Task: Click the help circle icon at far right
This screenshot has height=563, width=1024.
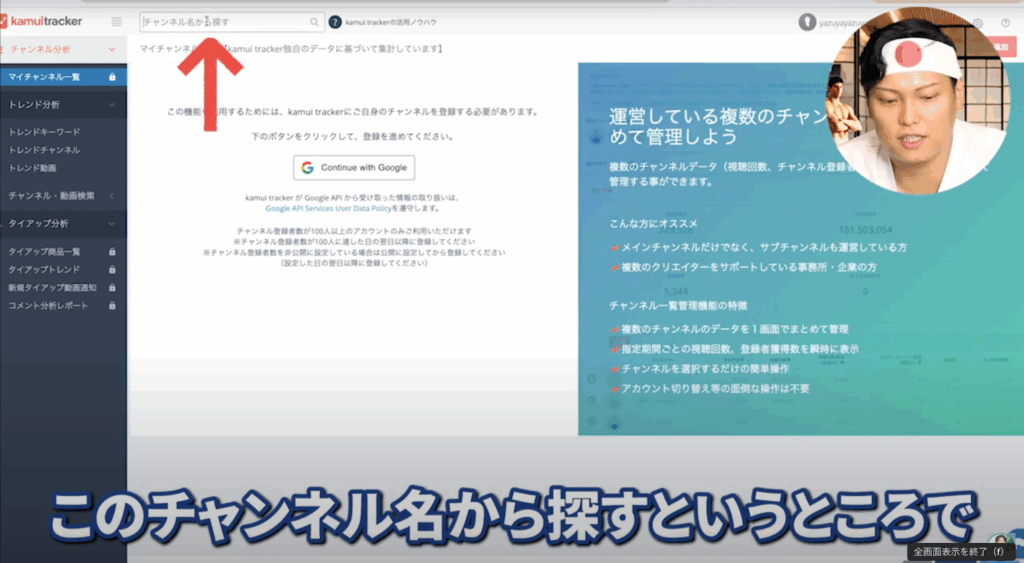Action: 1005,22
